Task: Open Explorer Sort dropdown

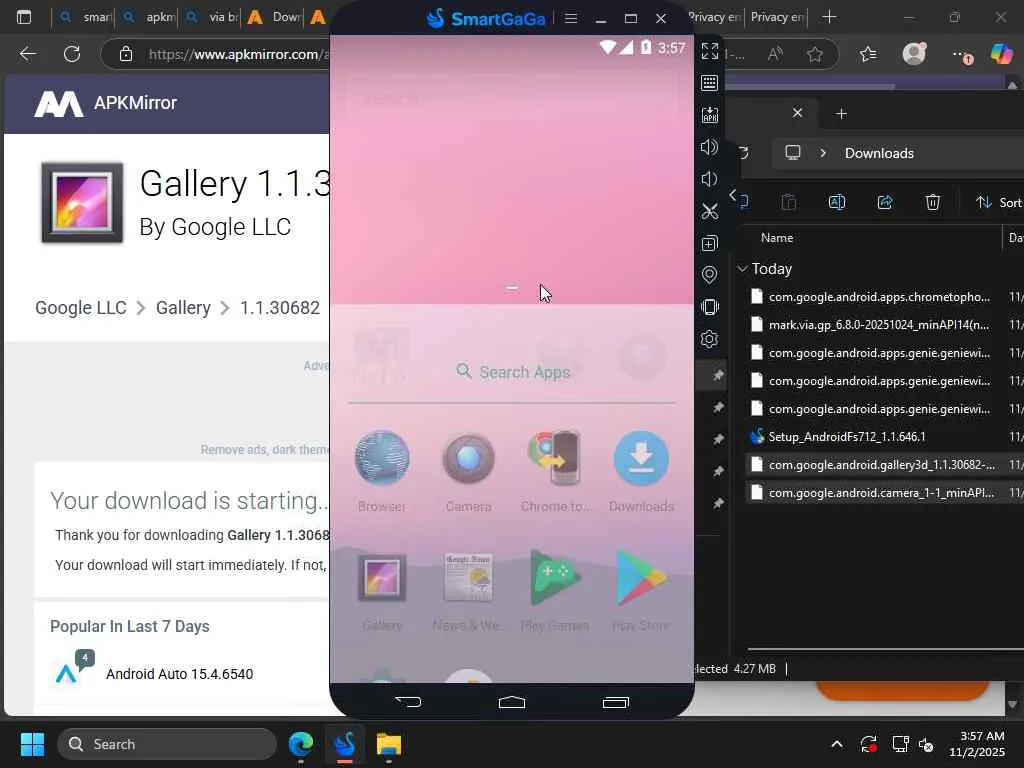Action: (999, 202)
